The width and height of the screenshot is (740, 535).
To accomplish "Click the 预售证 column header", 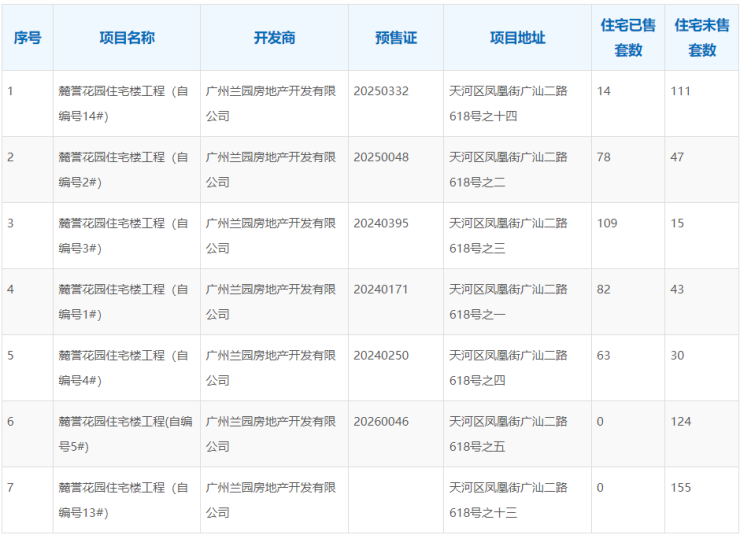I will [396, 38].
